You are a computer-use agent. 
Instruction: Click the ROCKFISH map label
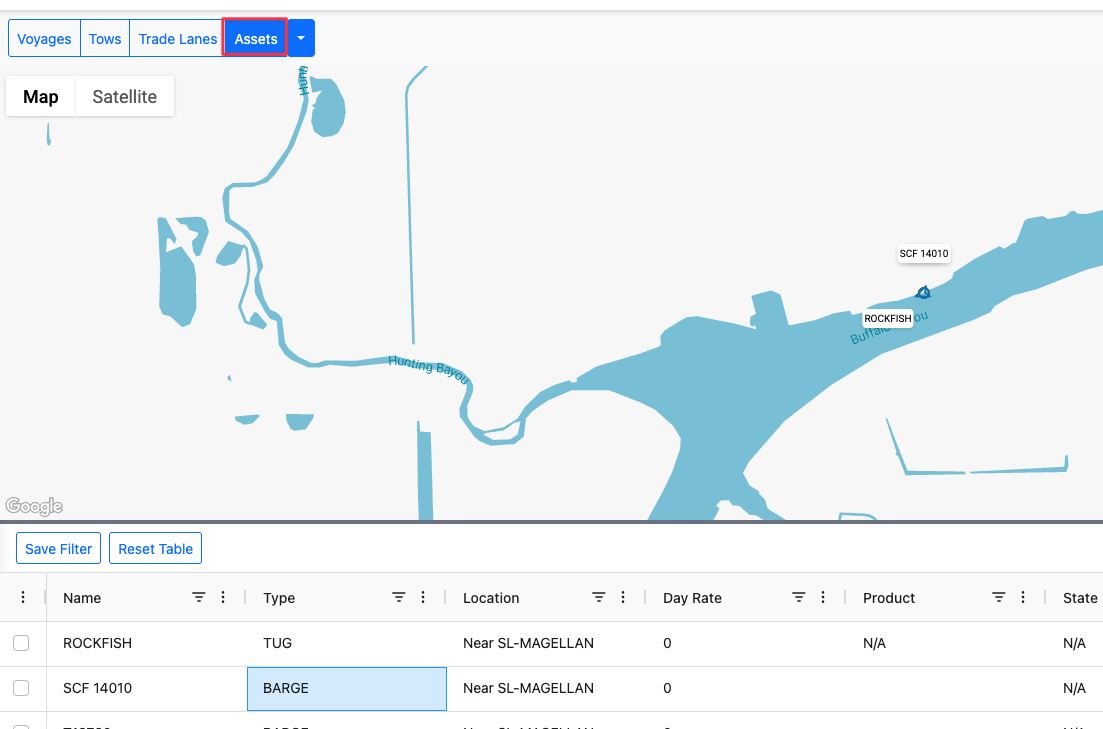[x=888, y=318]
